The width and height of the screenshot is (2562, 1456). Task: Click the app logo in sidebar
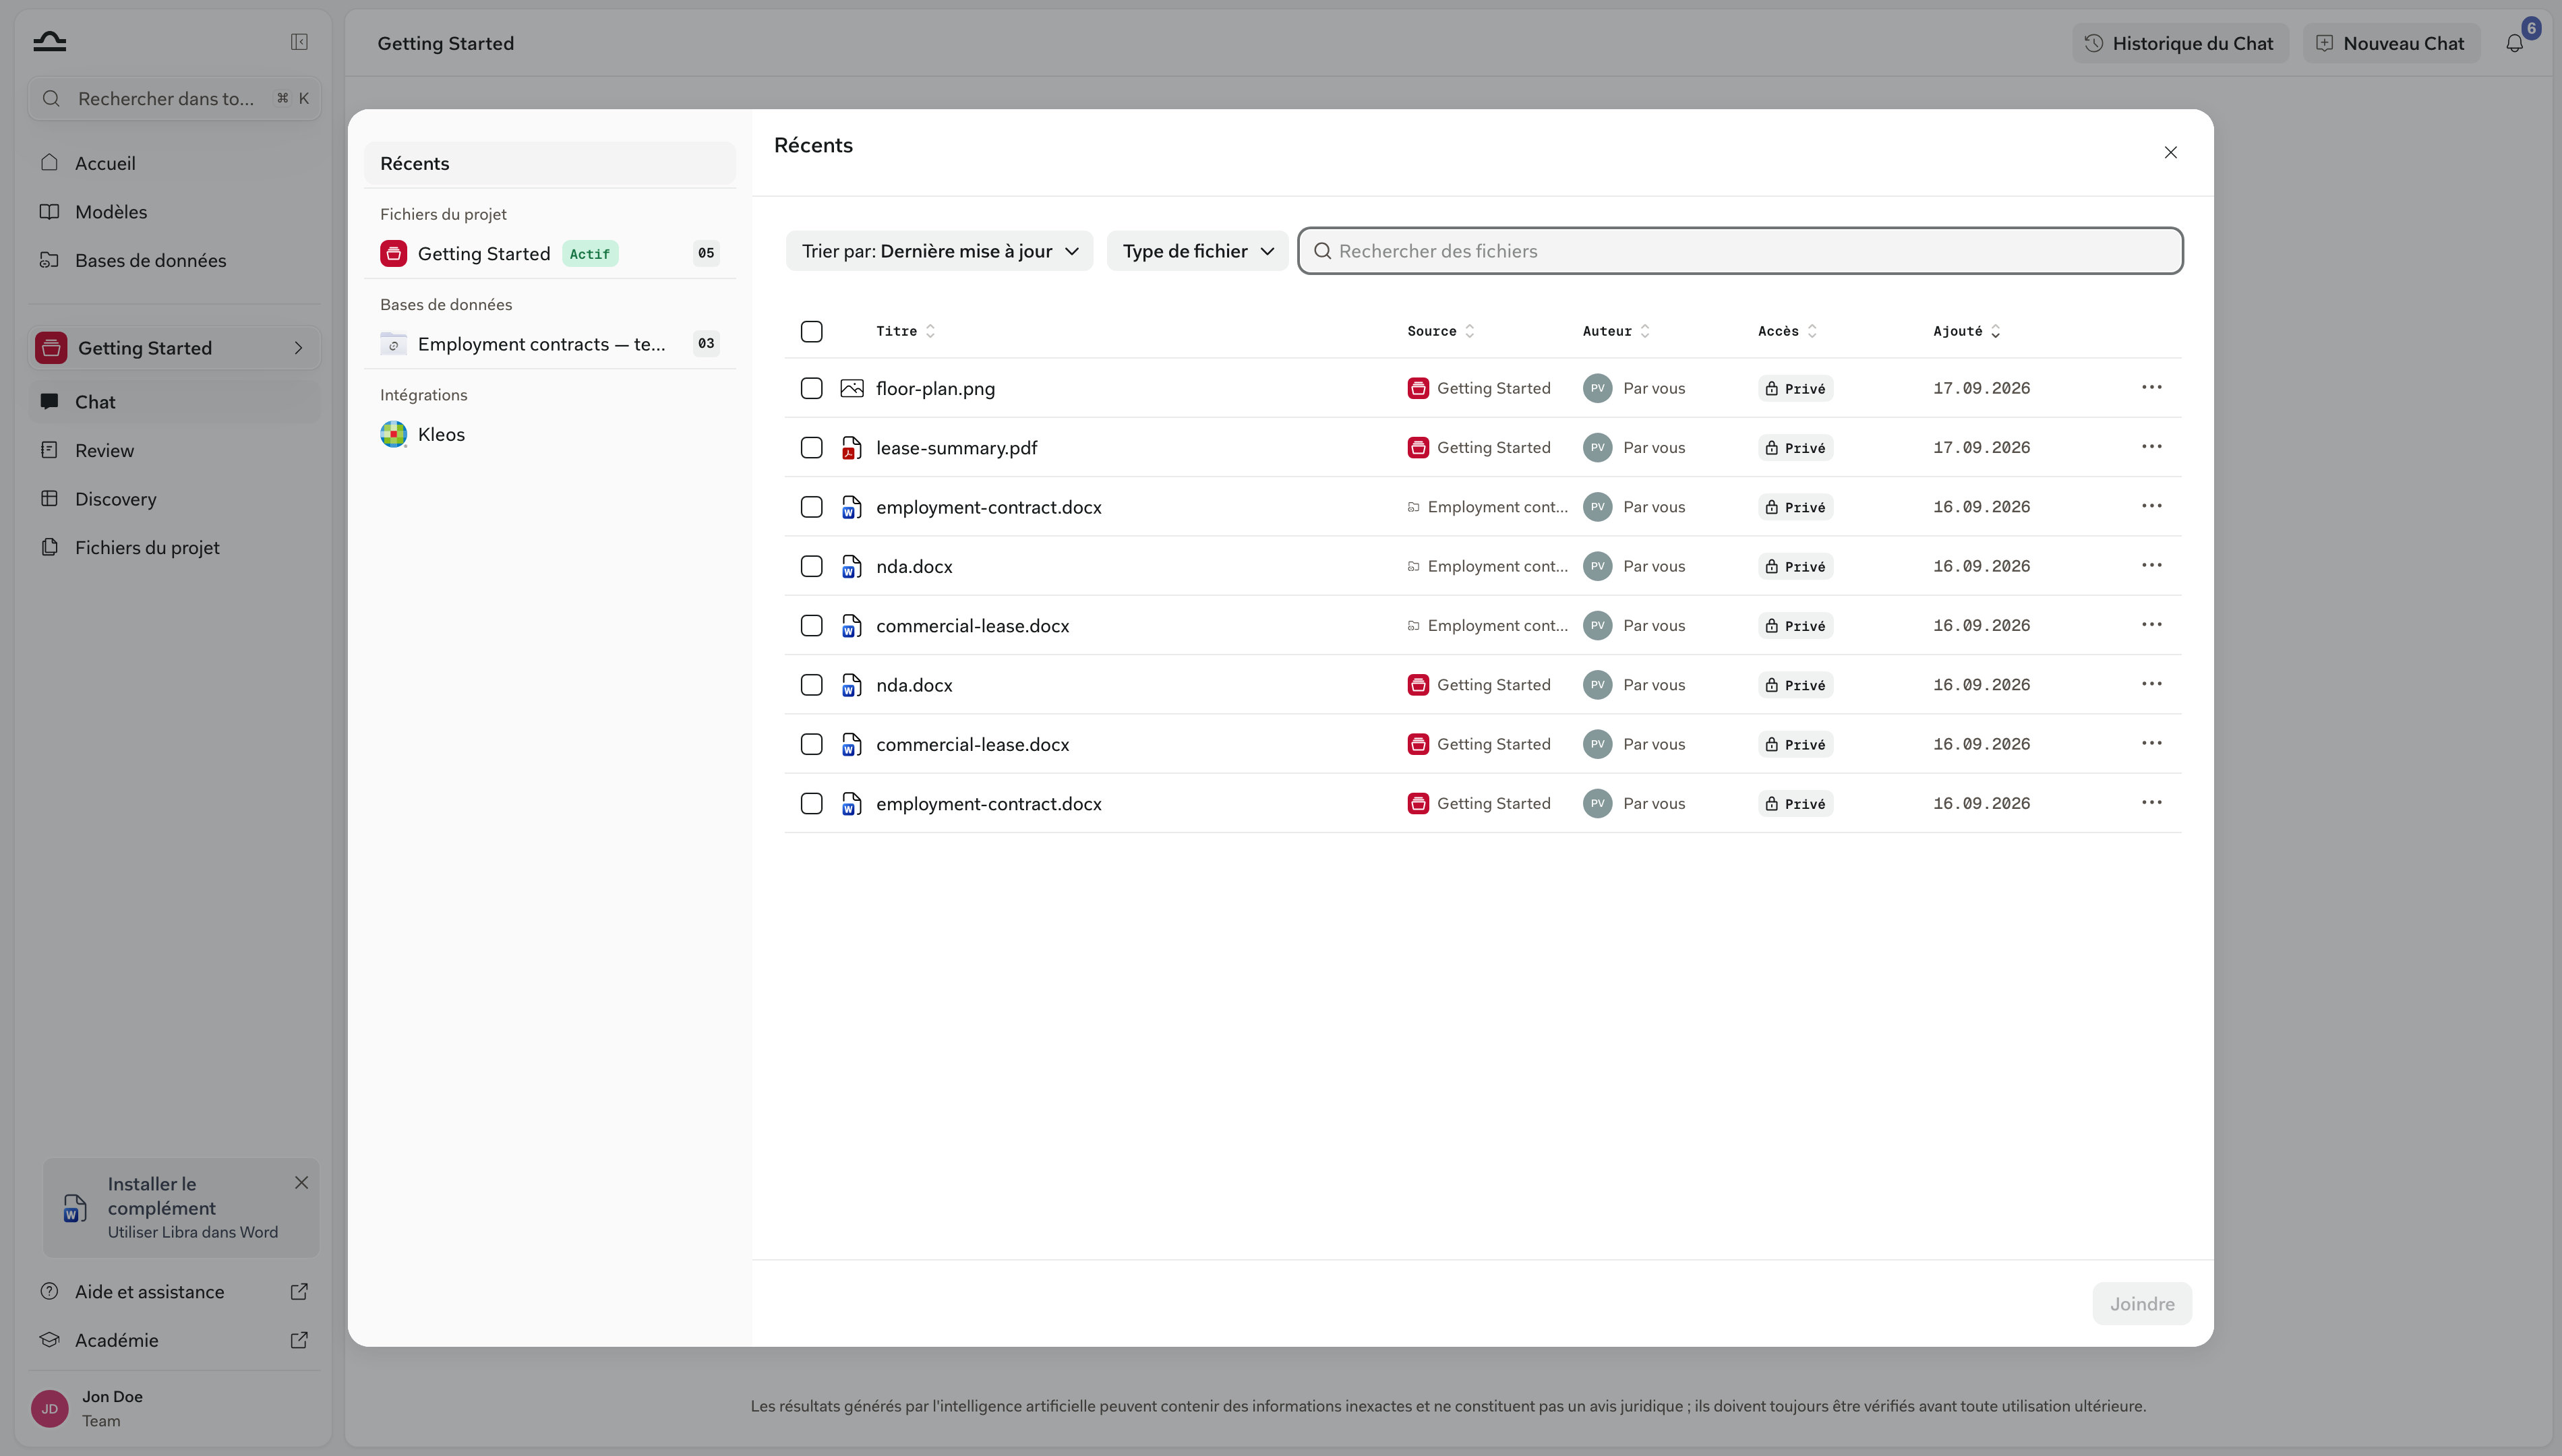pyautogui.click(x=49, y=41)
